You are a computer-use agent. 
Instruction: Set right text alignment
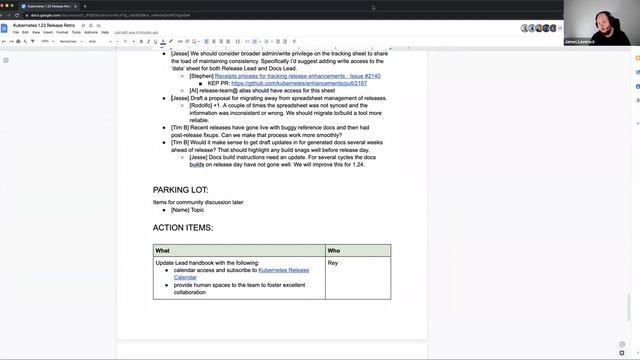221,42
